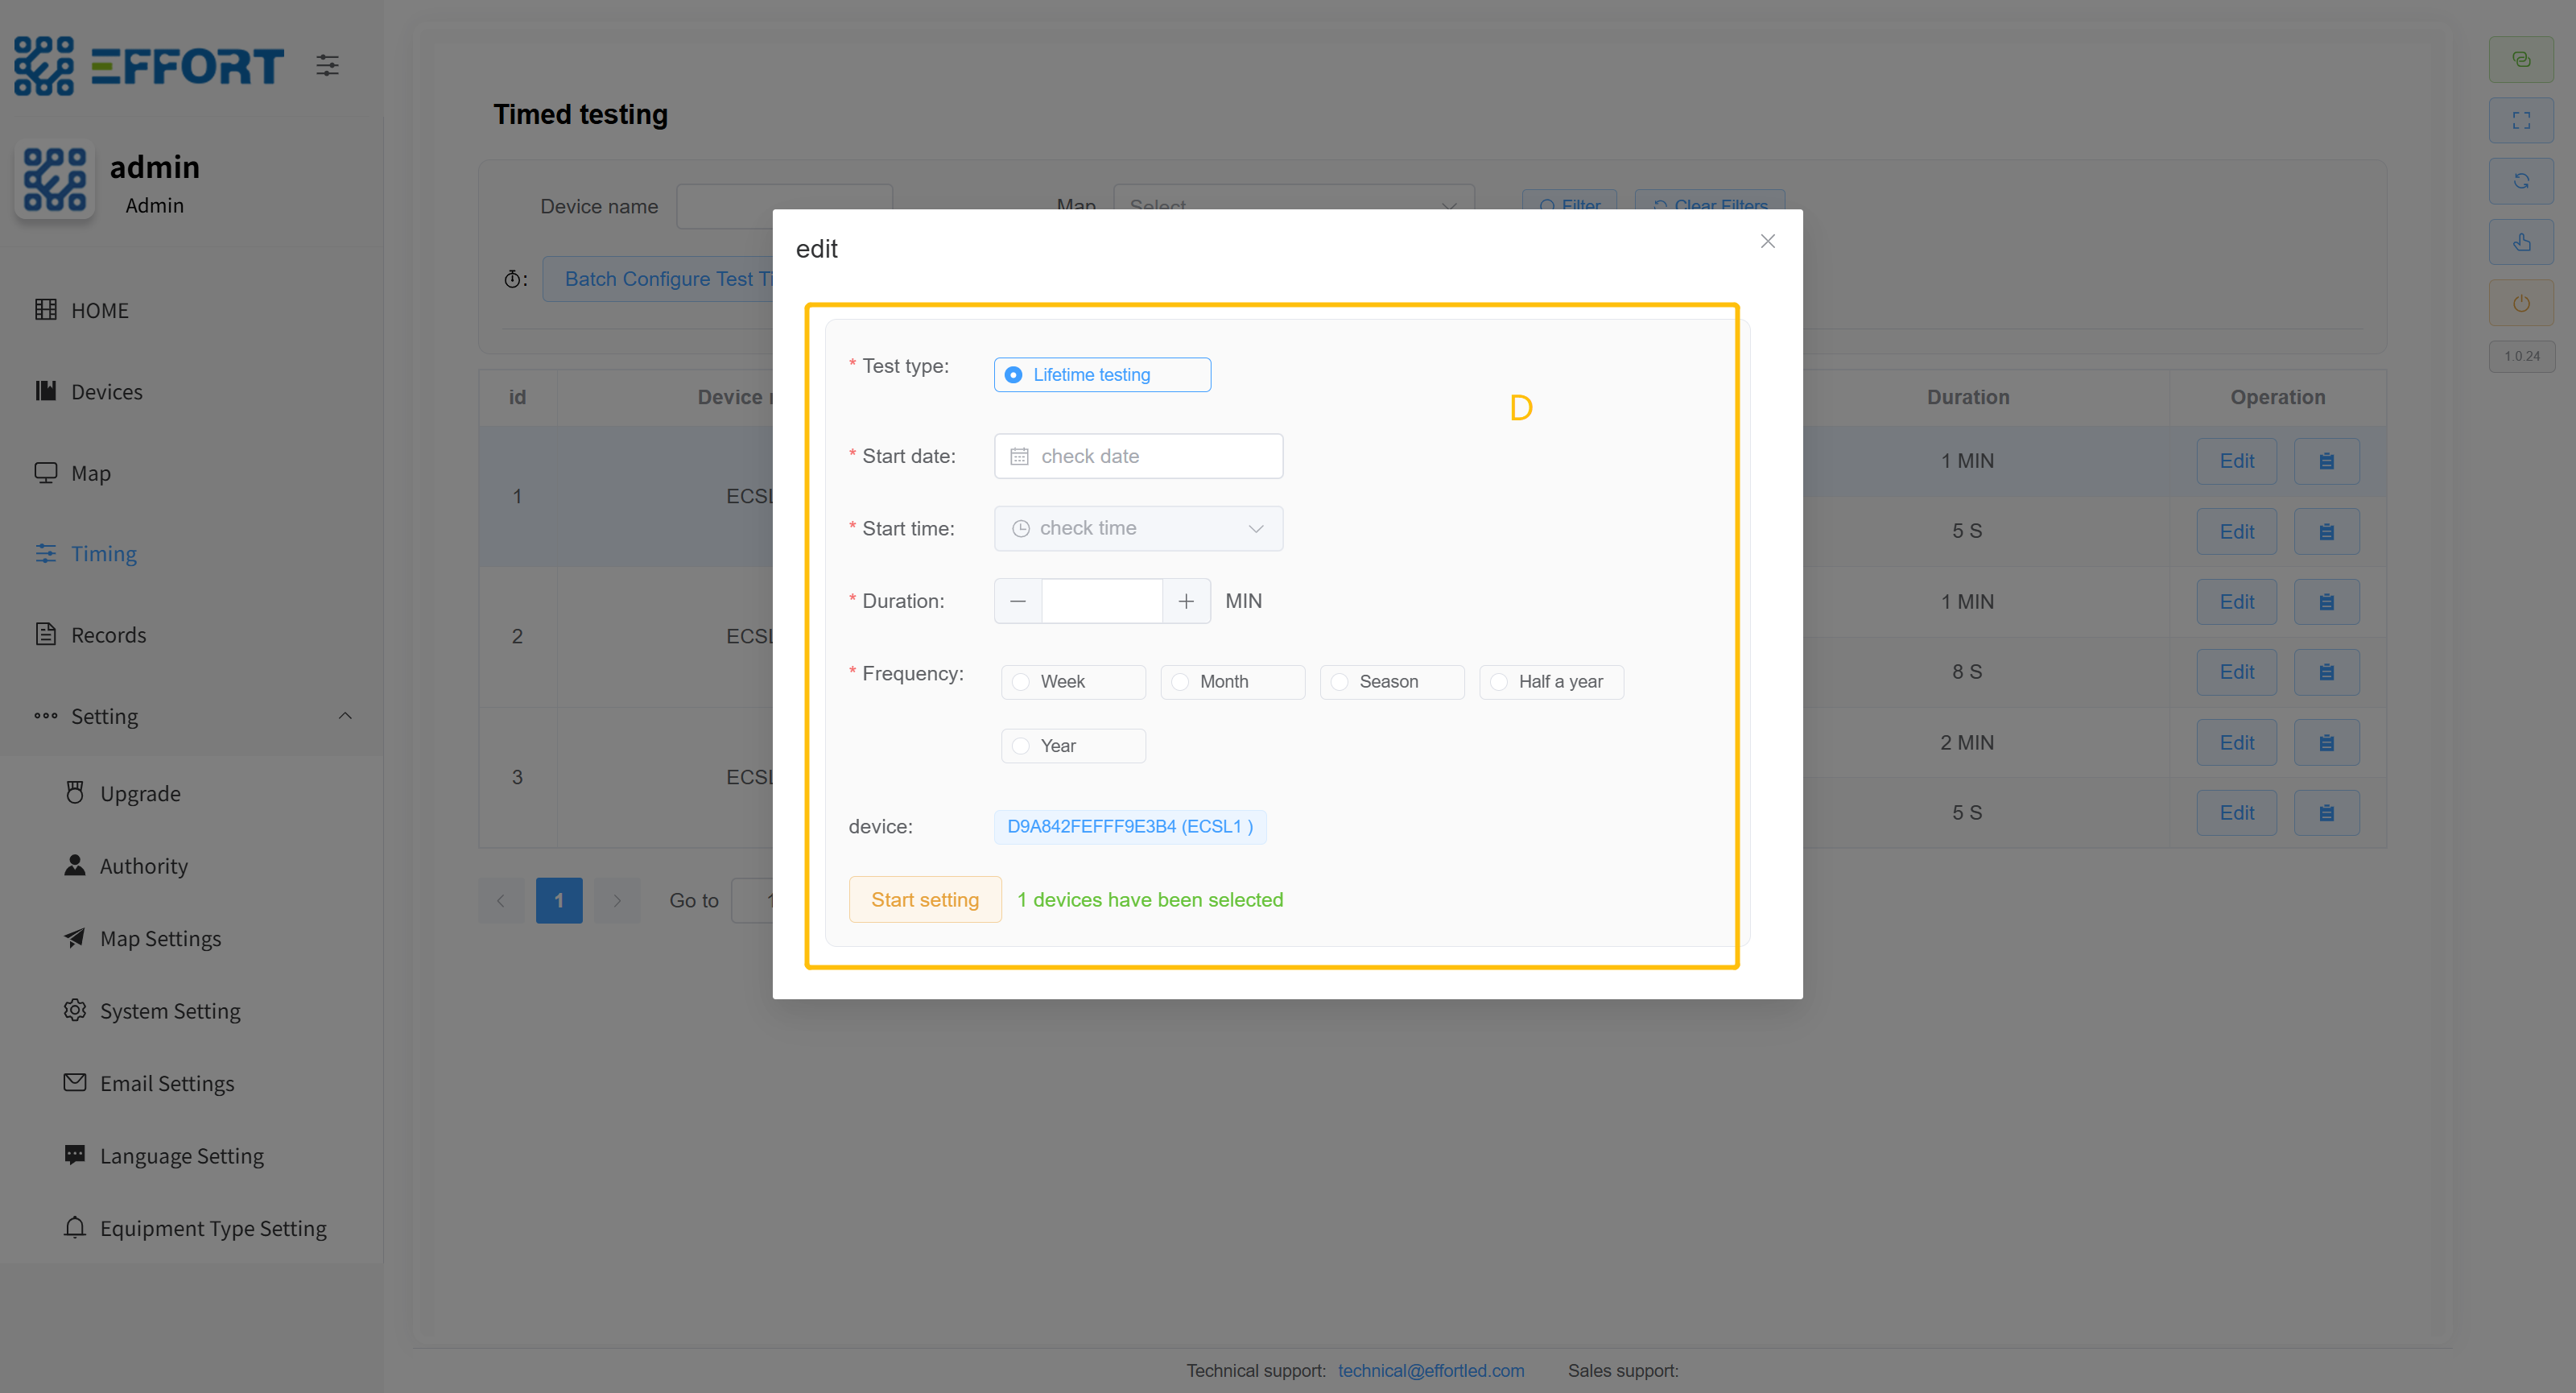Screen dimensions: 2576x1393
Task: Click the sidebar collapse sliders icon
Action: tap(327, 66)
